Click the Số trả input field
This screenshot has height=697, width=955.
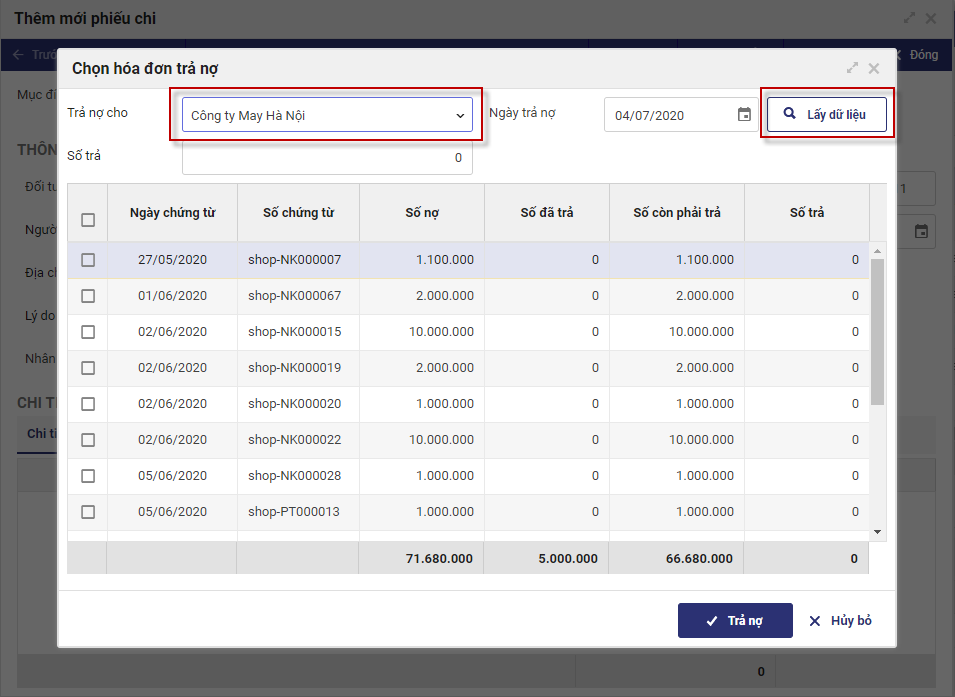327,158
